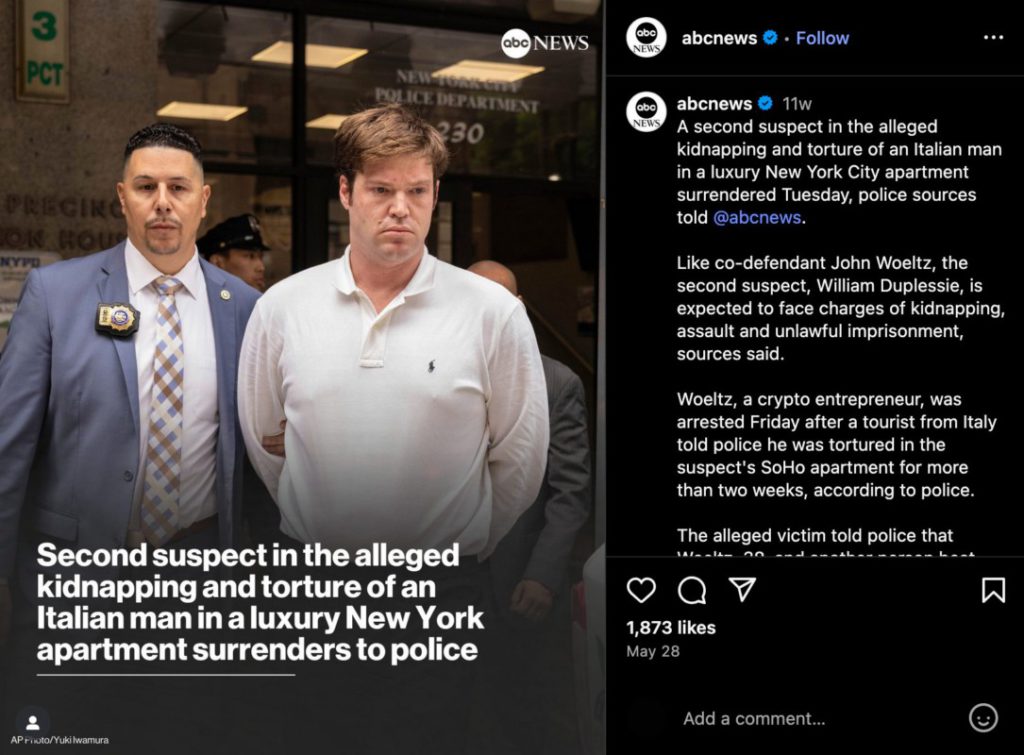This screenshot has width=1024, height=755.
Task: Click the 11w timestamp
Action: tap(797, 103)
